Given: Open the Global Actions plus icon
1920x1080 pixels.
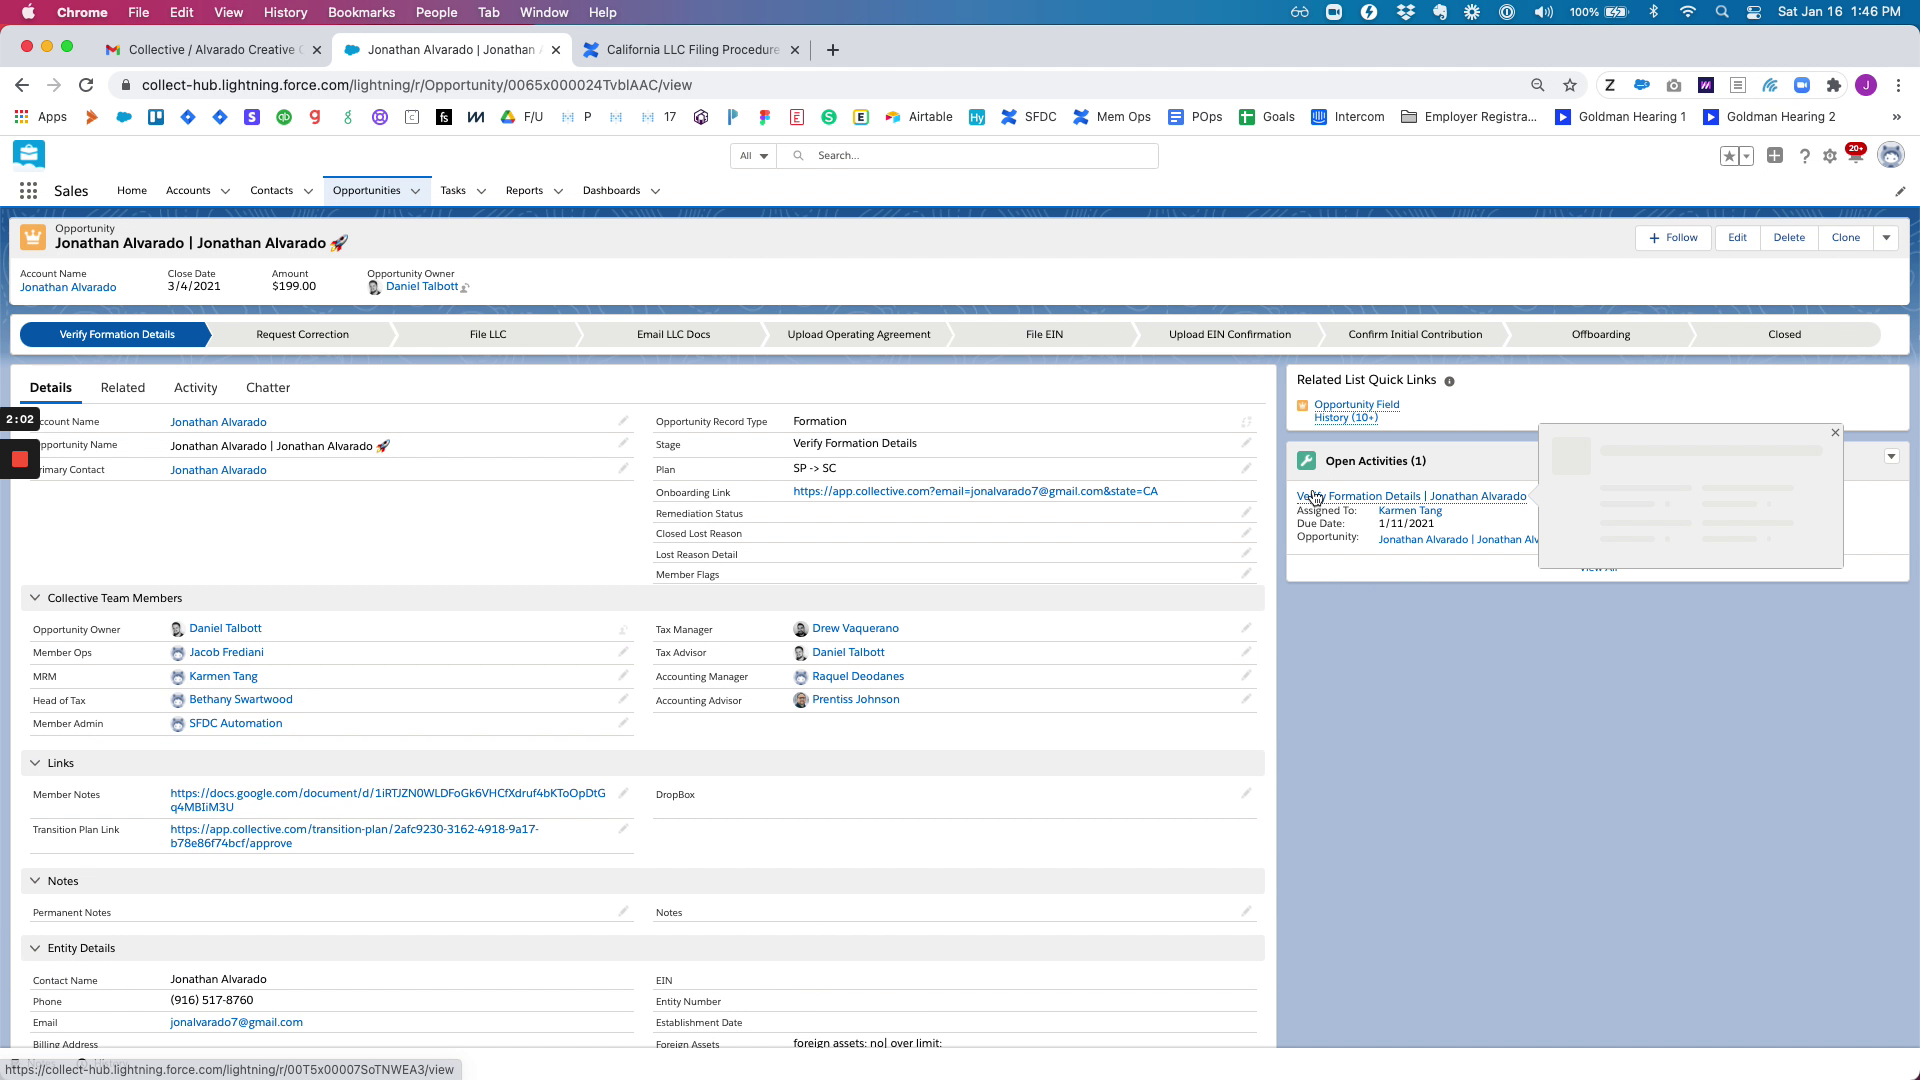Looking at the screenshot, I should pyautogui.click(x=1775, y=156).
